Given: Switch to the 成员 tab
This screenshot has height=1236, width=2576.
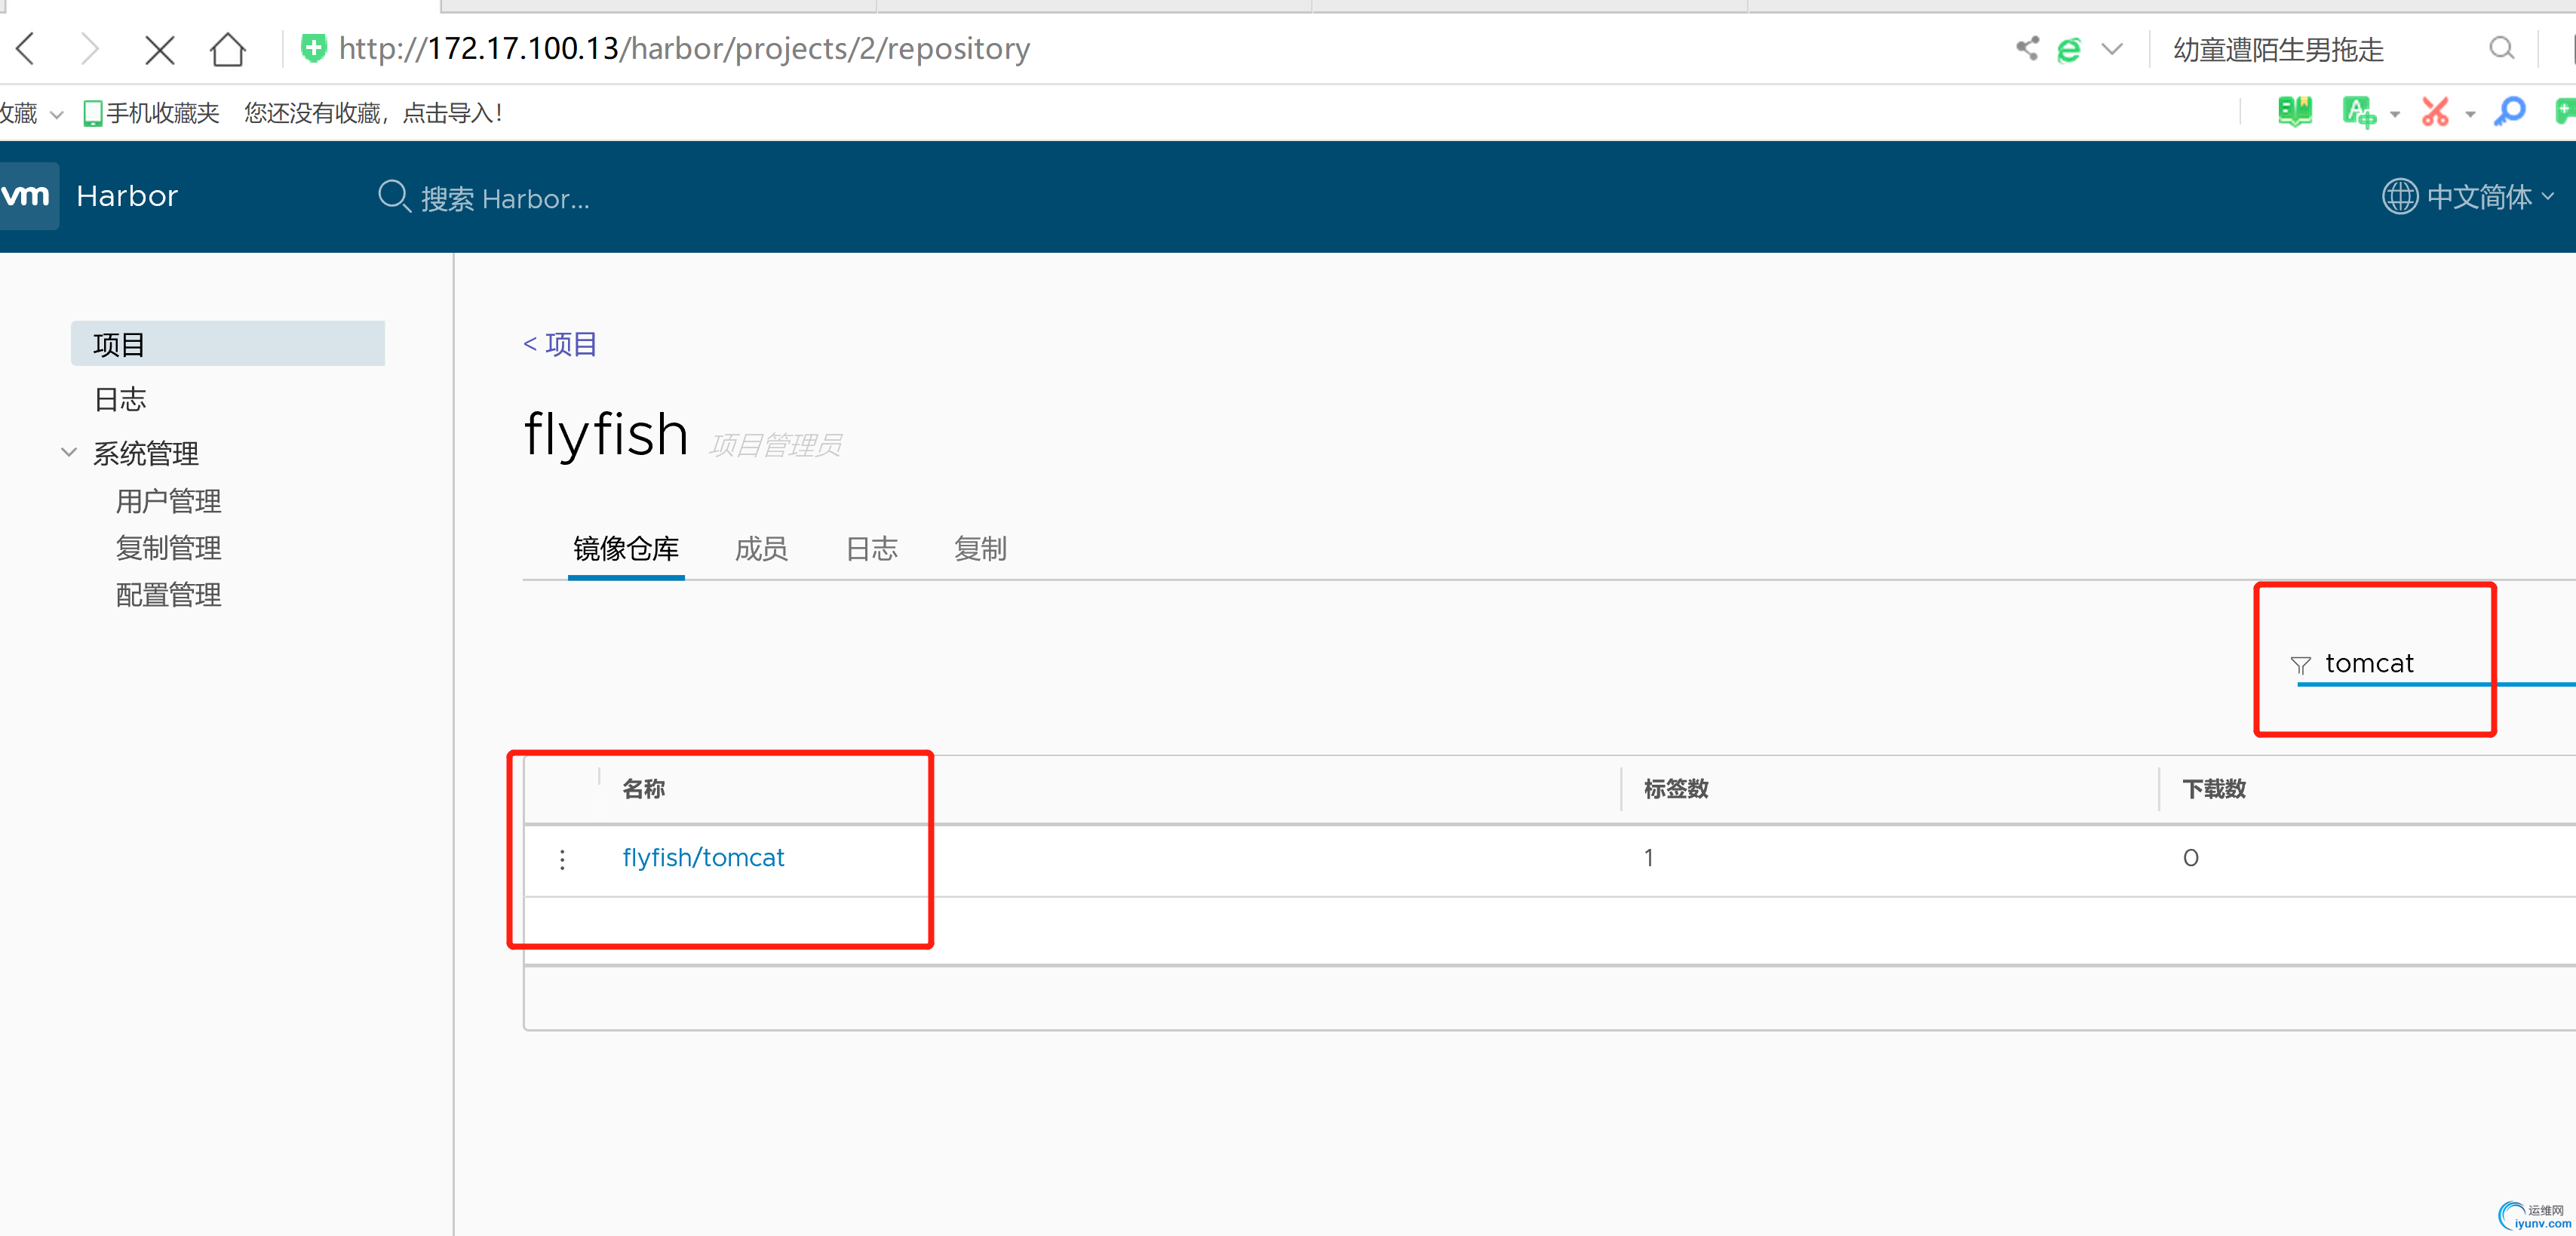Looking at the screenshot, I should coord(761,549).
